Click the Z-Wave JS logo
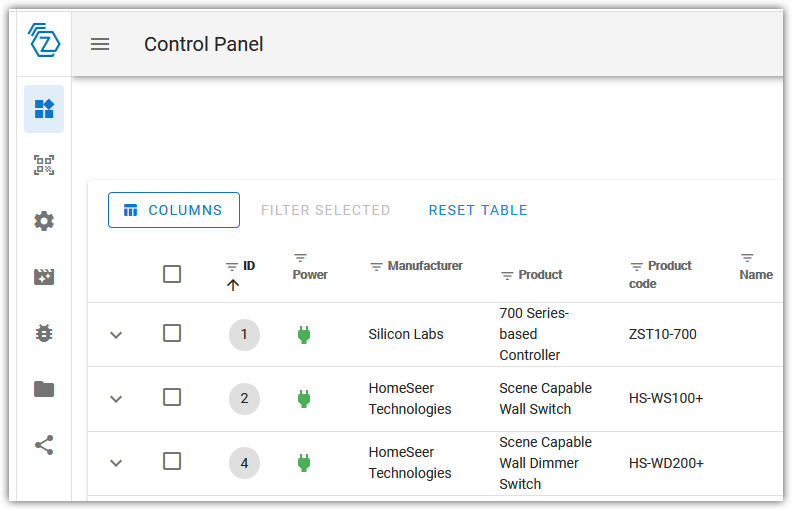This screenshot has width=792, height=510. pos(44,41)
